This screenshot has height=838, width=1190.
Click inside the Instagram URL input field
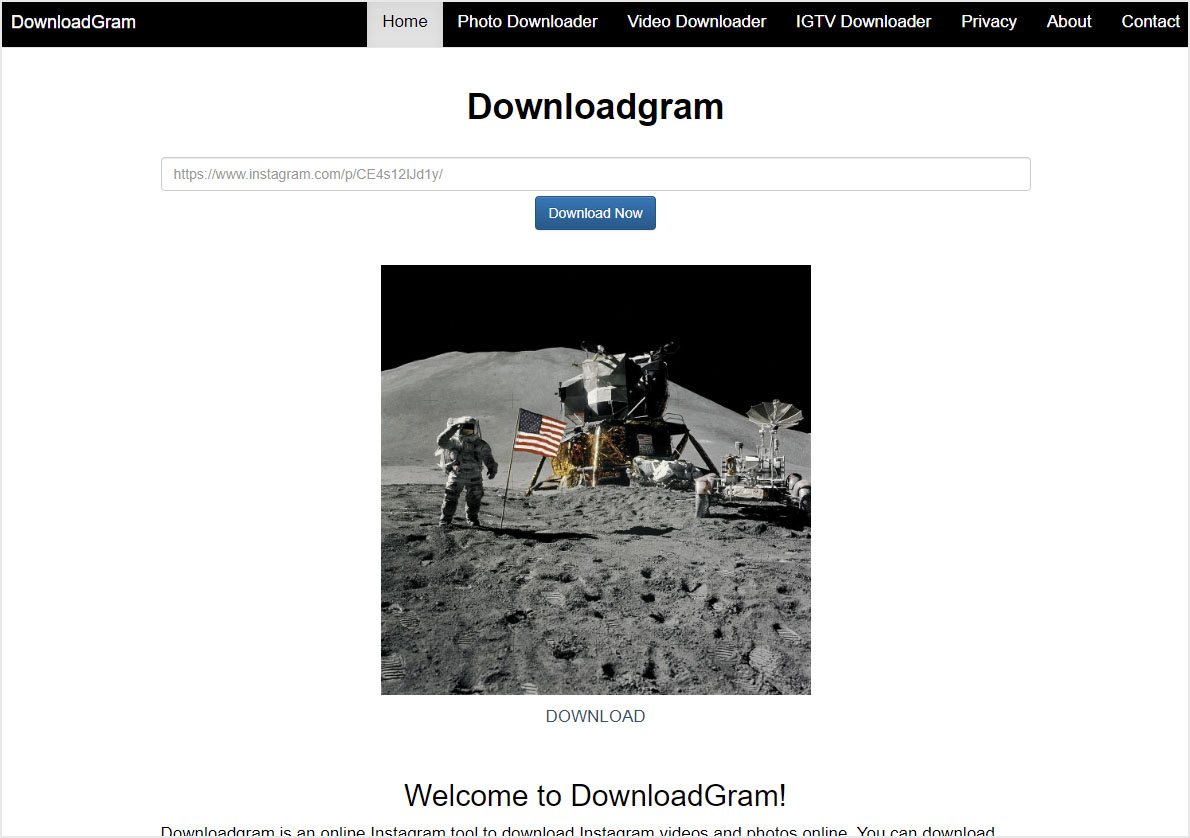(595, 173)
